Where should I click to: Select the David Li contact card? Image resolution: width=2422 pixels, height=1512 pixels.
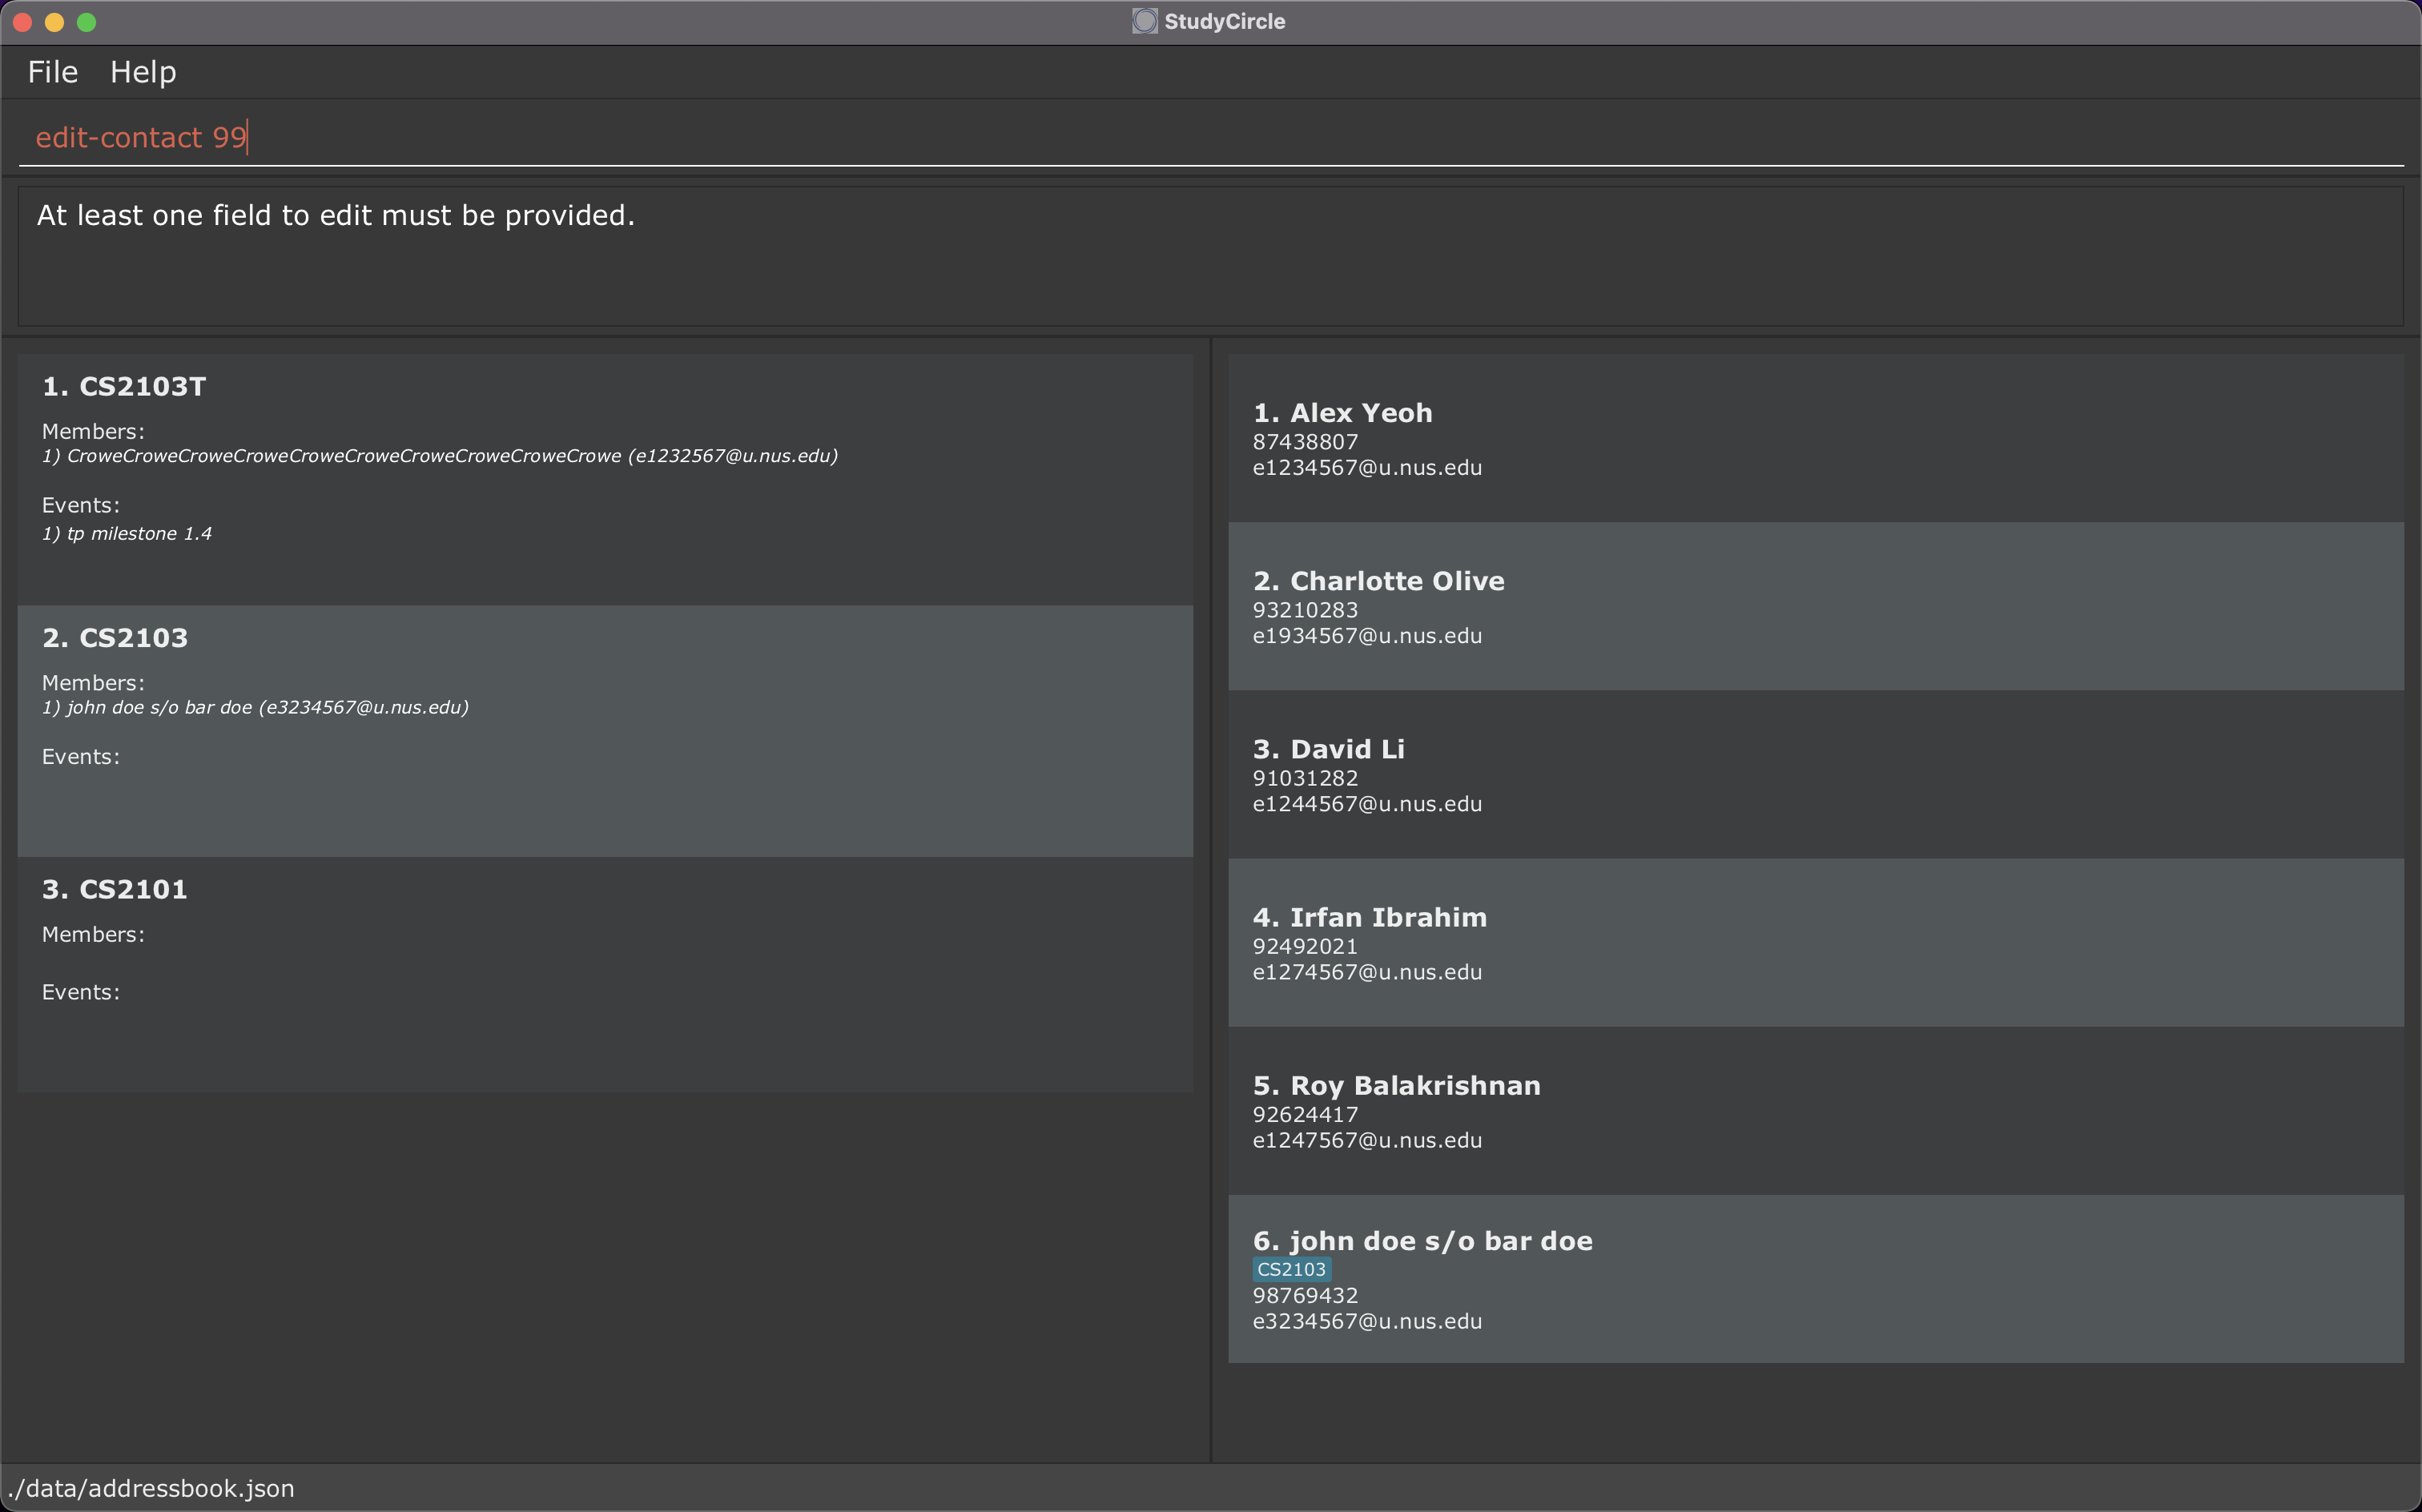pos(1814,774)
